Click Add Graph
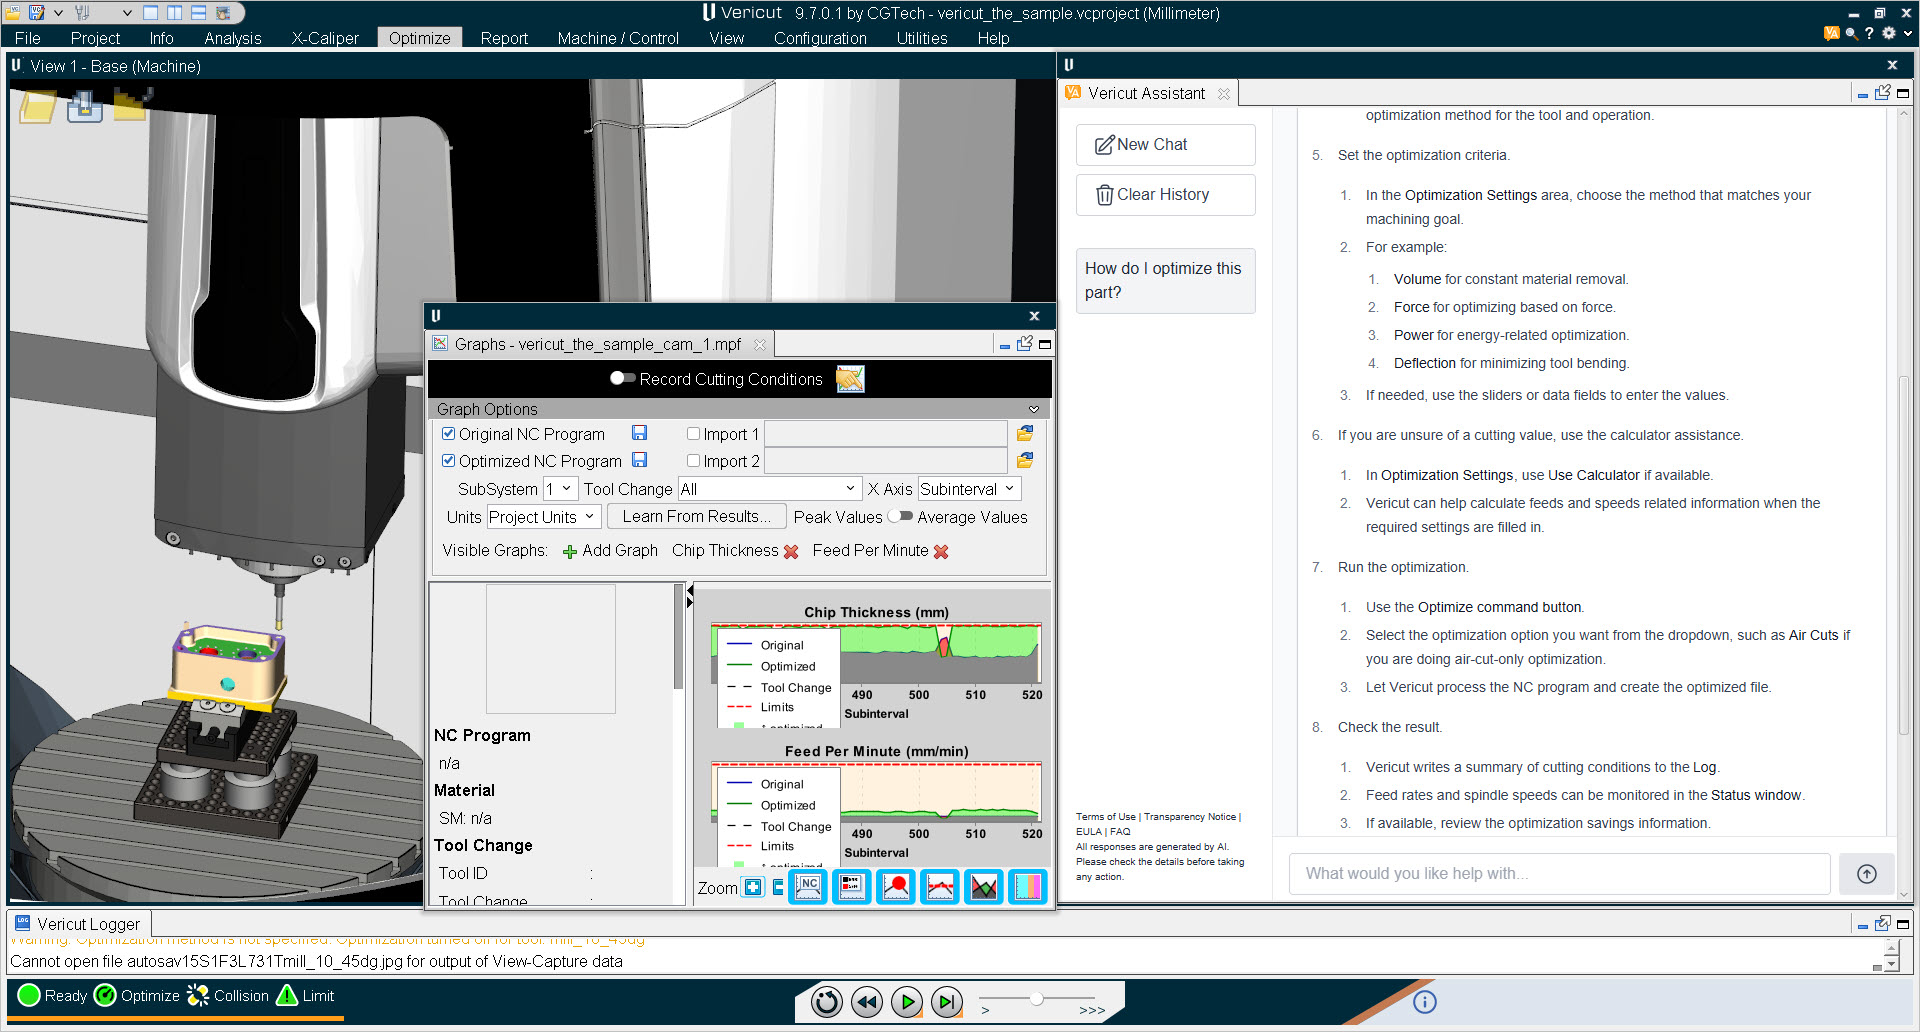This screenshot has width=1920, height=1032. [x=610, y=551]
